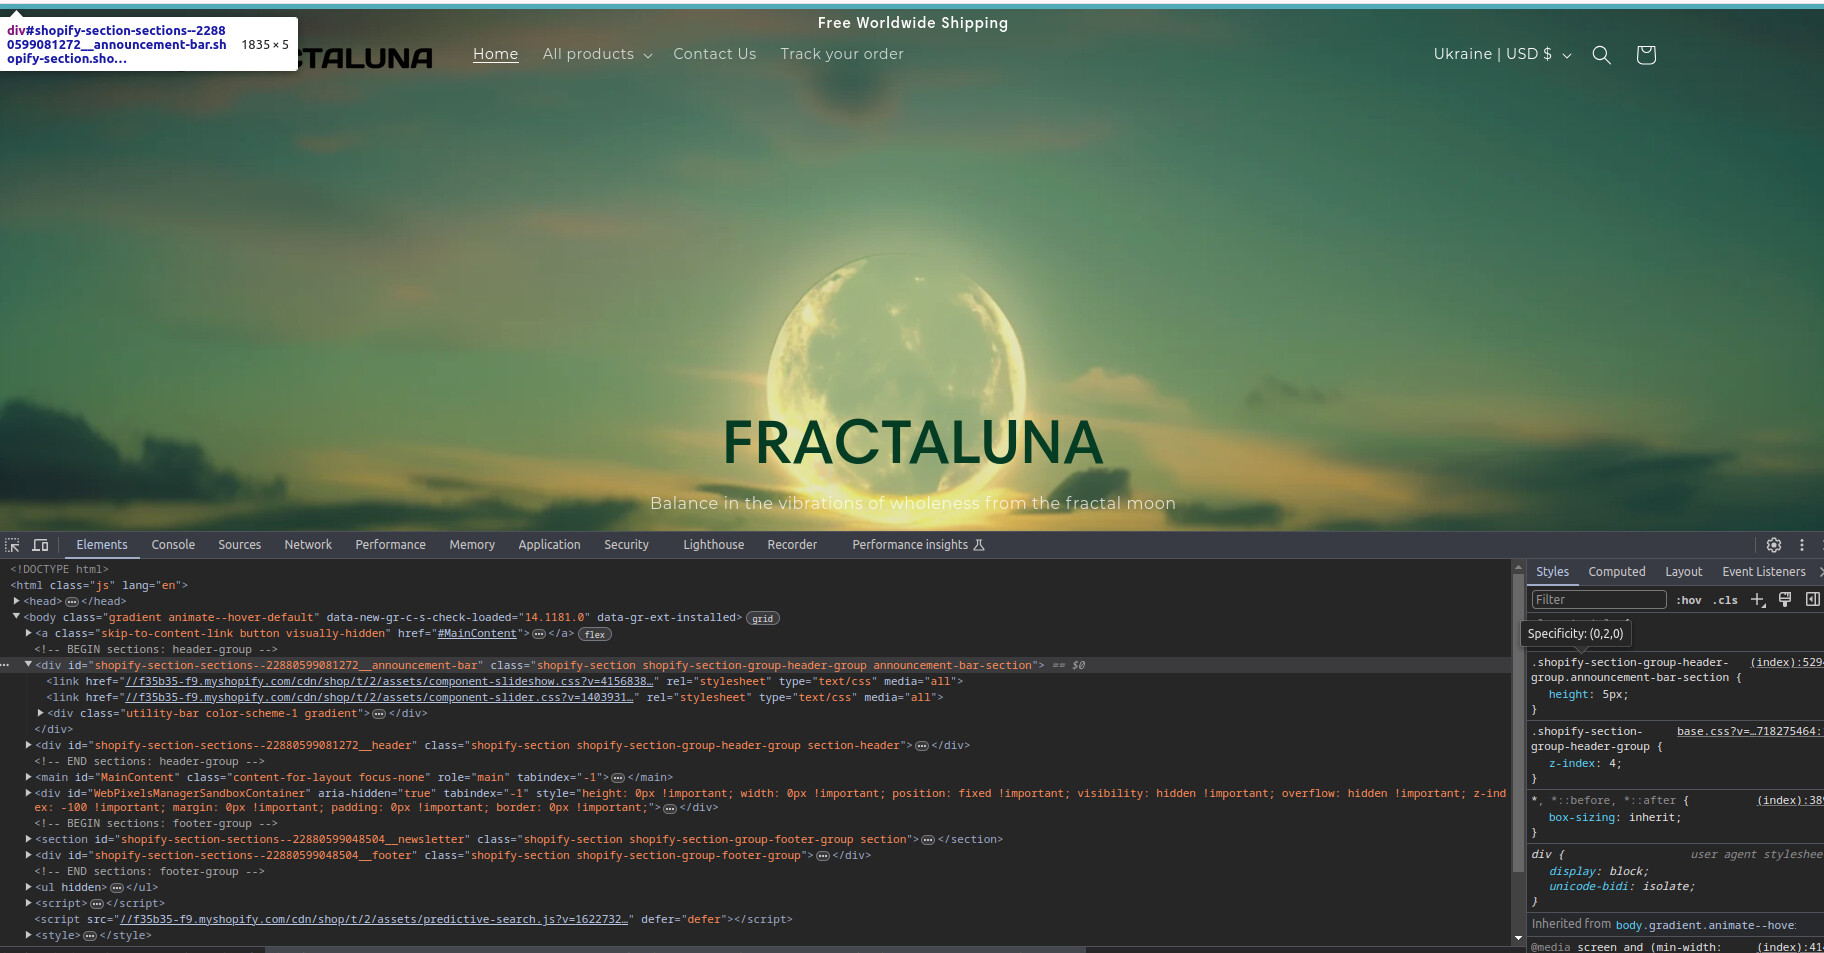
Task: Open the shopping cart icon
Action: click(x=1646, y=55)
